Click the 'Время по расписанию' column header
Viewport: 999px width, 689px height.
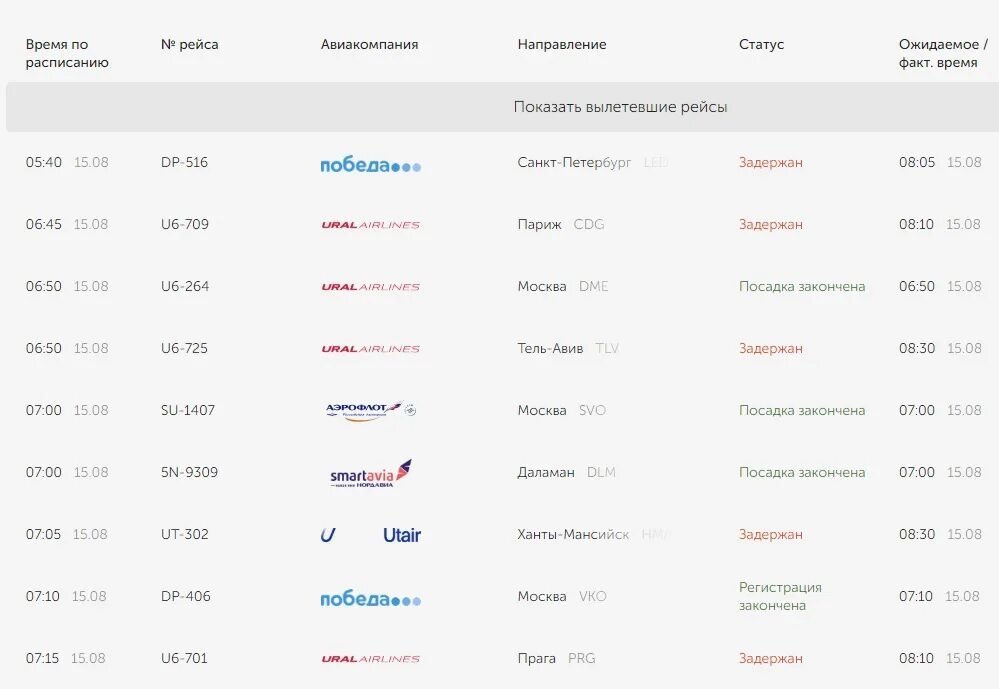(67, 54)
